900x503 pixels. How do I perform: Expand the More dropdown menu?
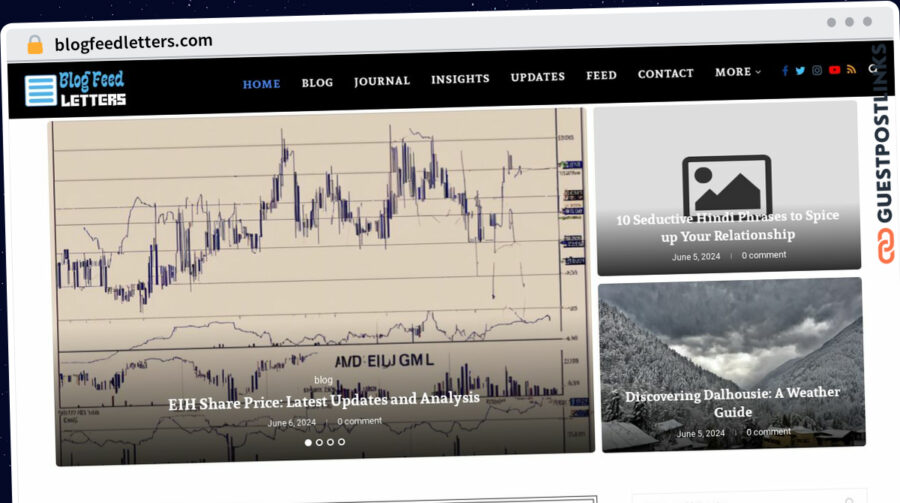[738, 72]
